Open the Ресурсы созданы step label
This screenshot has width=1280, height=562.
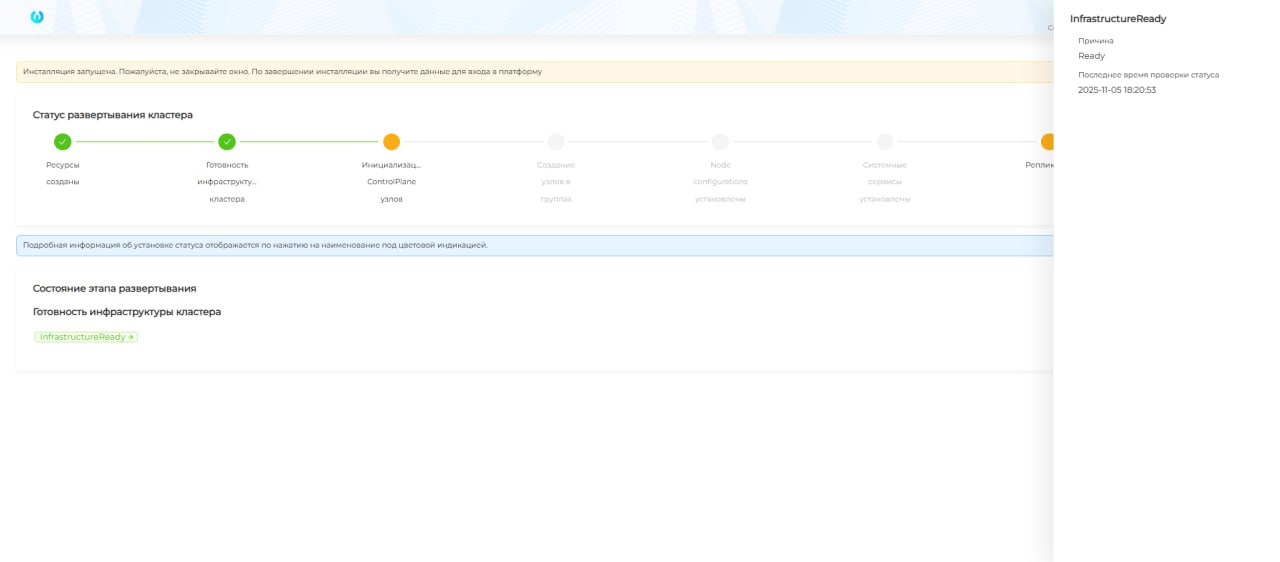point(62,173)
